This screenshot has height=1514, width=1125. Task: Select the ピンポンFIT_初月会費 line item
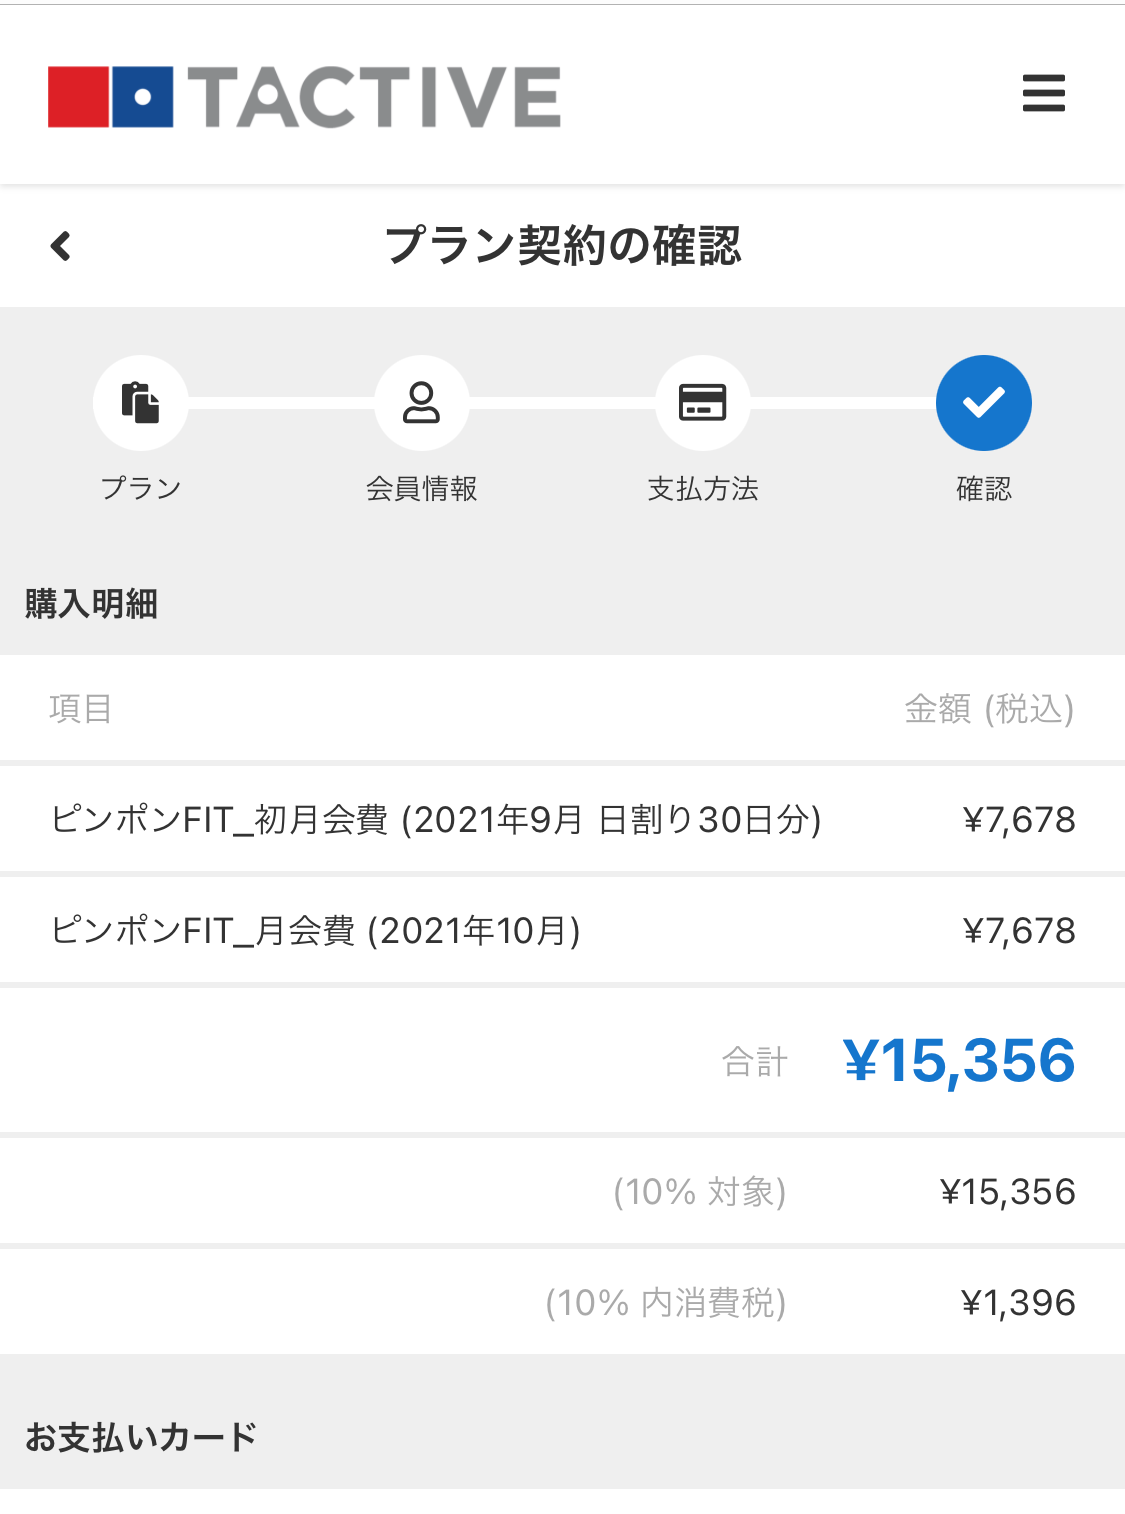pyautogui.click(x=562, y=819)
